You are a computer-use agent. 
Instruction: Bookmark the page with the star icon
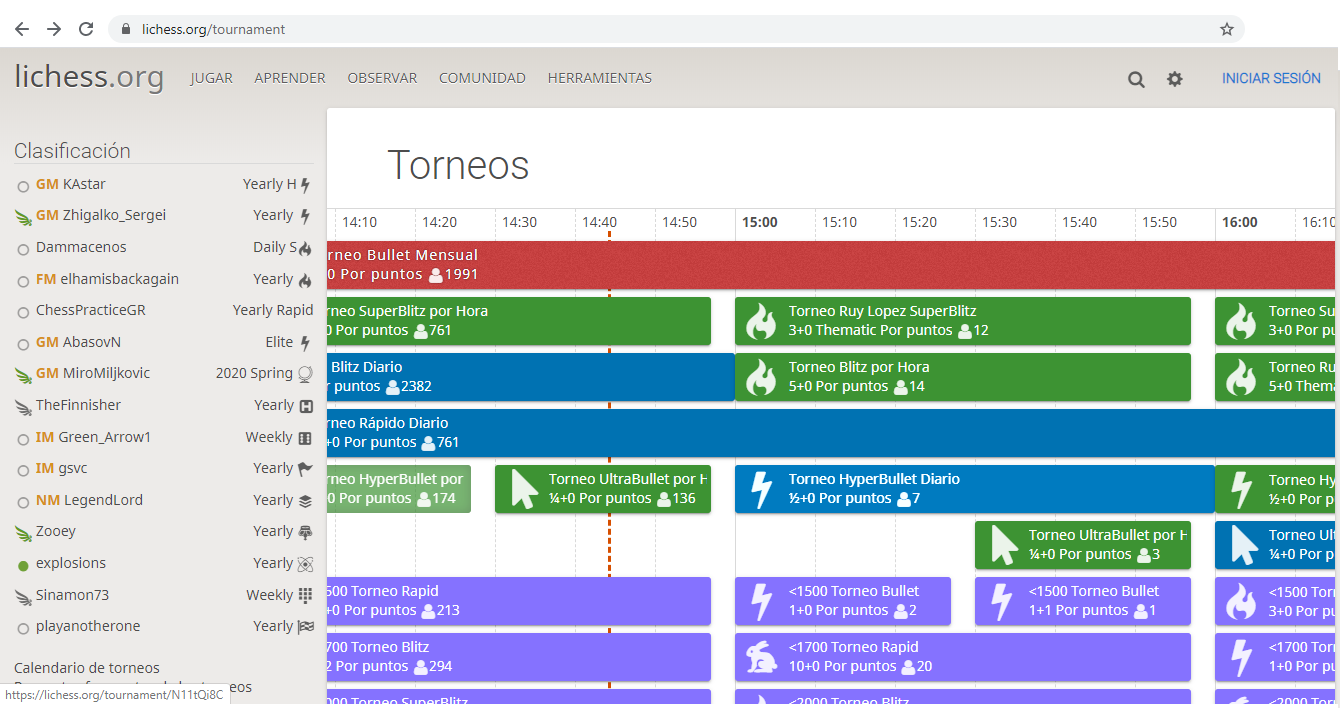click(1227, 29)
